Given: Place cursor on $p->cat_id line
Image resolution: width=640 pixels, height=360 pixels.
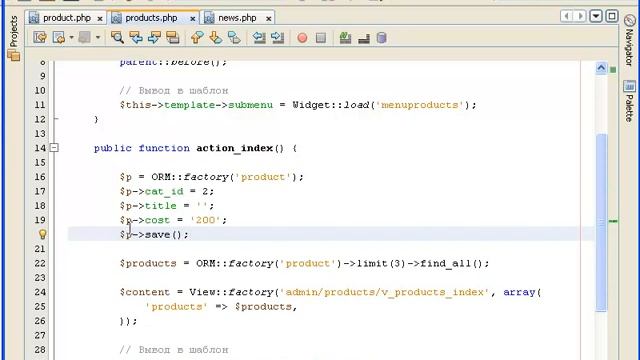Looking at the screenshot, I should pyautogui.click(x=167, y=191).
